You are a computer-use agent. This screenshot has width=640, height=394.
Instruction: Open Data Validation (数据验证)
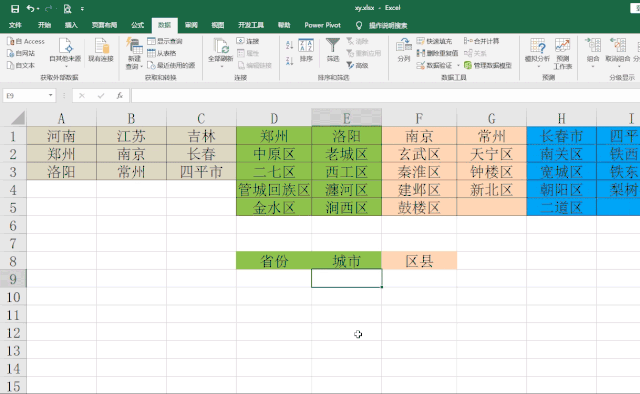point(434,65)
